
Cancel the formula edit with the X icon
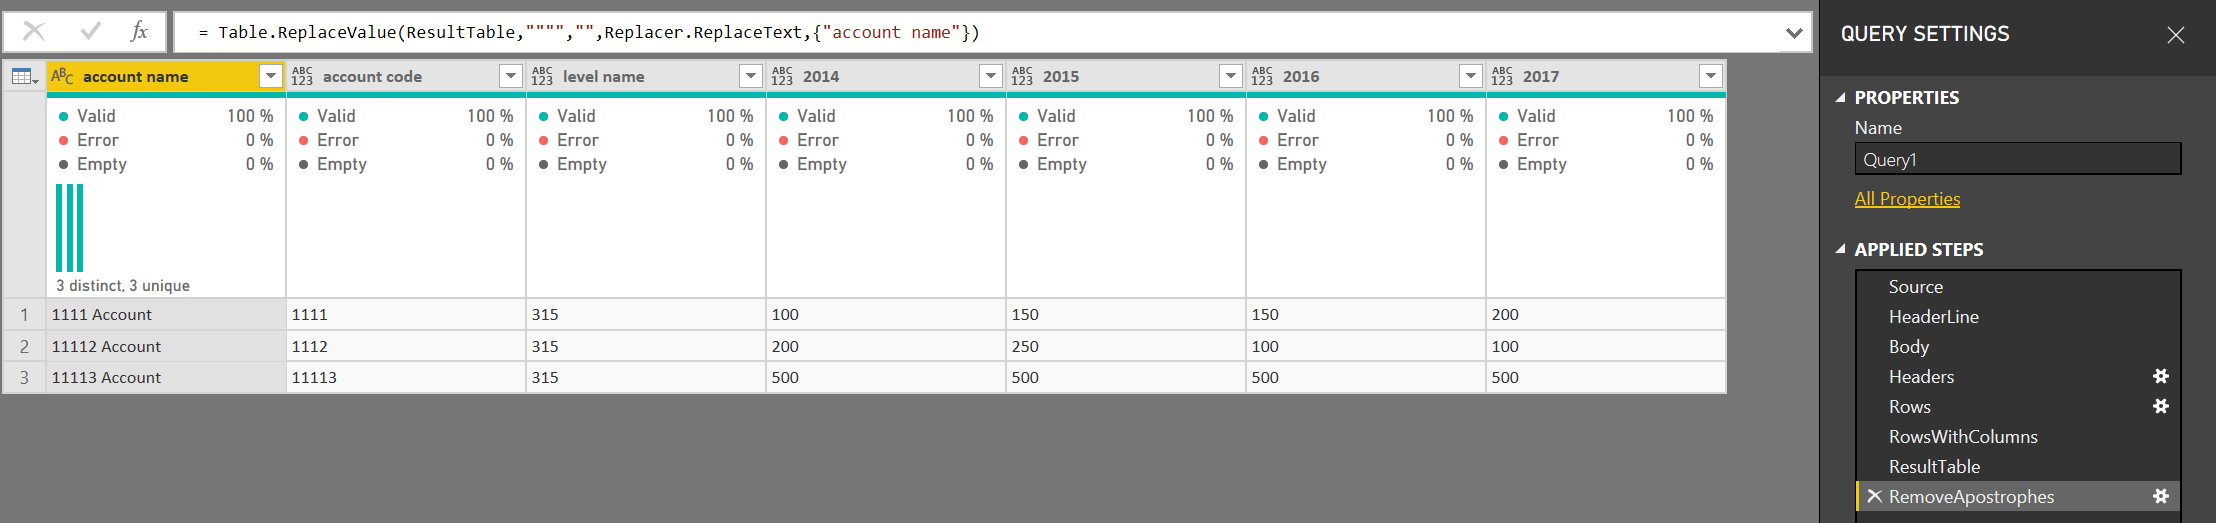coord(34,32)
